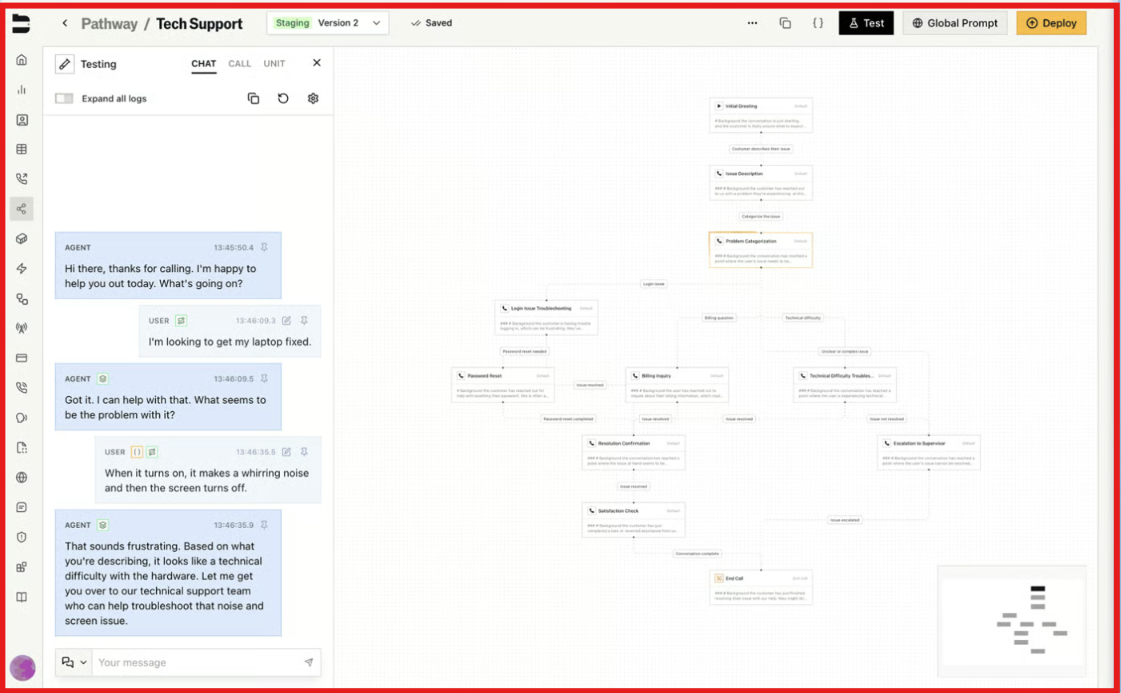The image size is (1121, 693).
Task: Open the chat mode dropdown beside message box
Action: (74, 662)
